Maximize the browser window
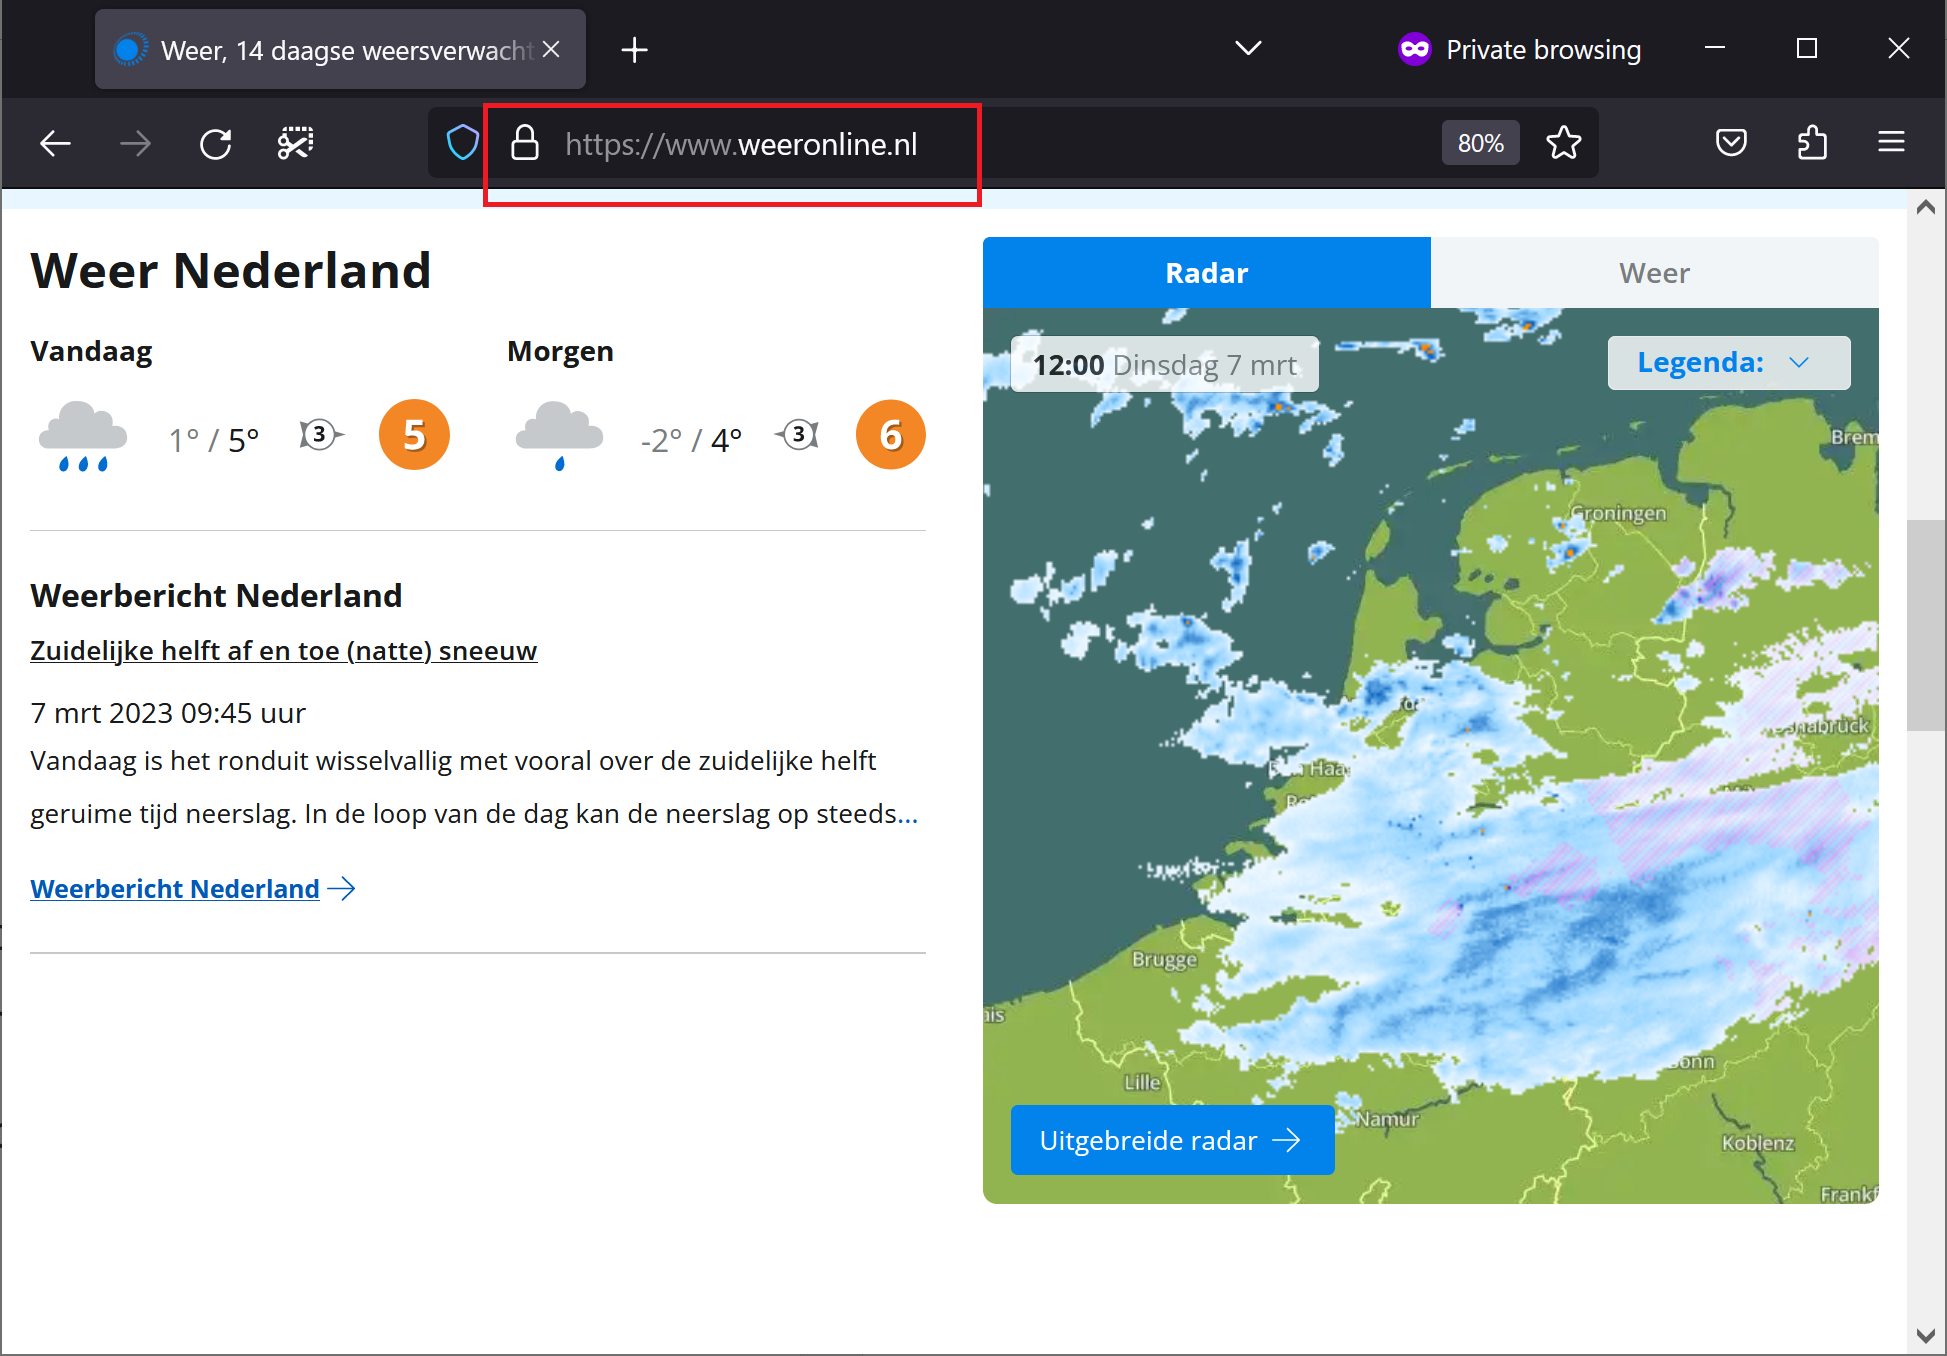 click(x=1806, y=48)
